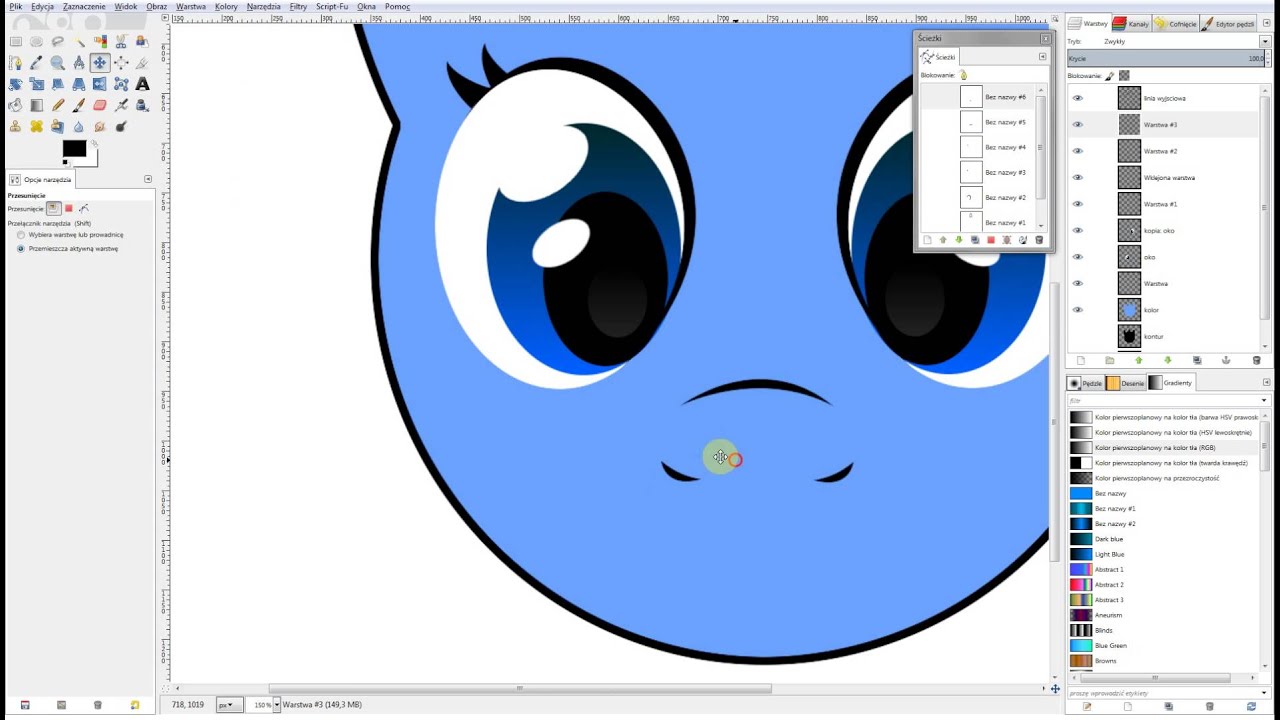
Task: Select the Scissors Select tool
Action: click(121, 41)
